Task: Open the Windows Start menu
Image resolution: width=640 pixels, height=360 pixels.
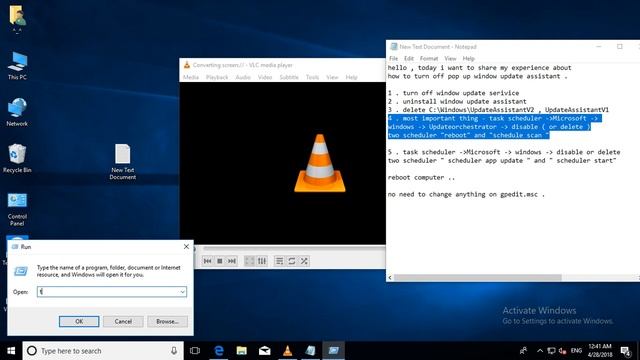Action: coord(11,351)
